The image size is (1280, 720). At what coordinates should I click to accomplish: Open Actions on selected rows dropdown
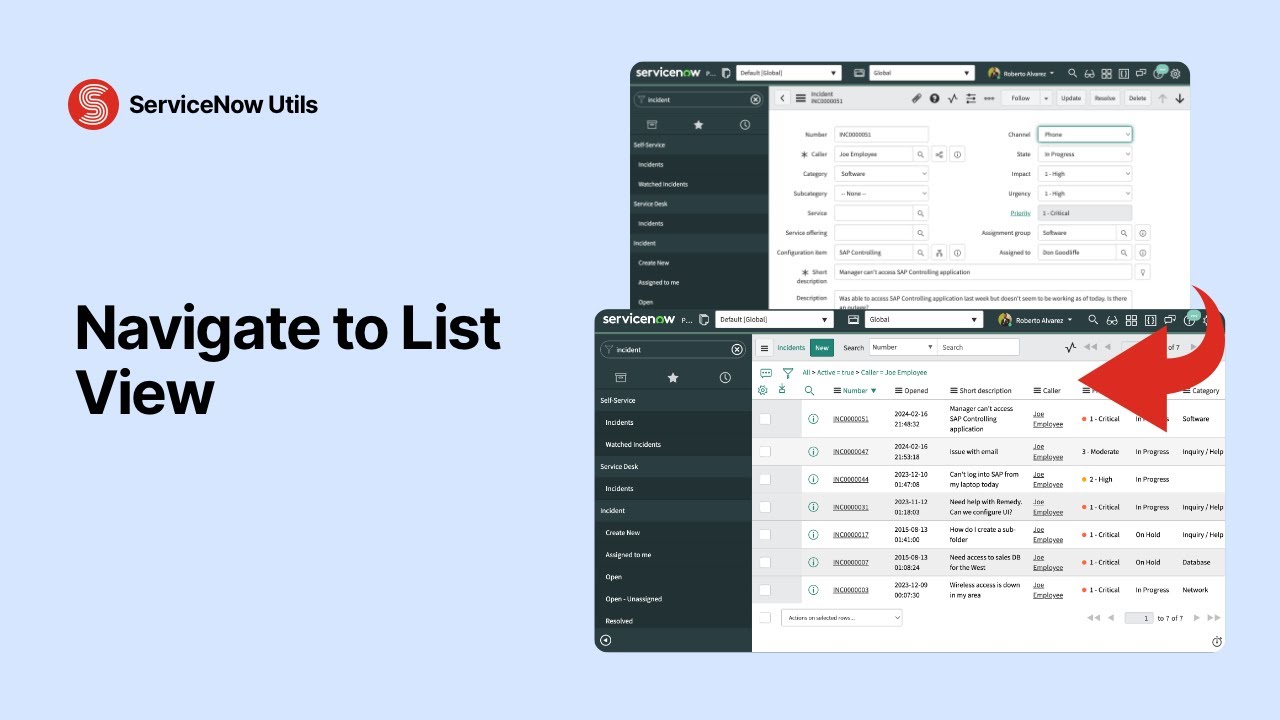tap(842, 618)
